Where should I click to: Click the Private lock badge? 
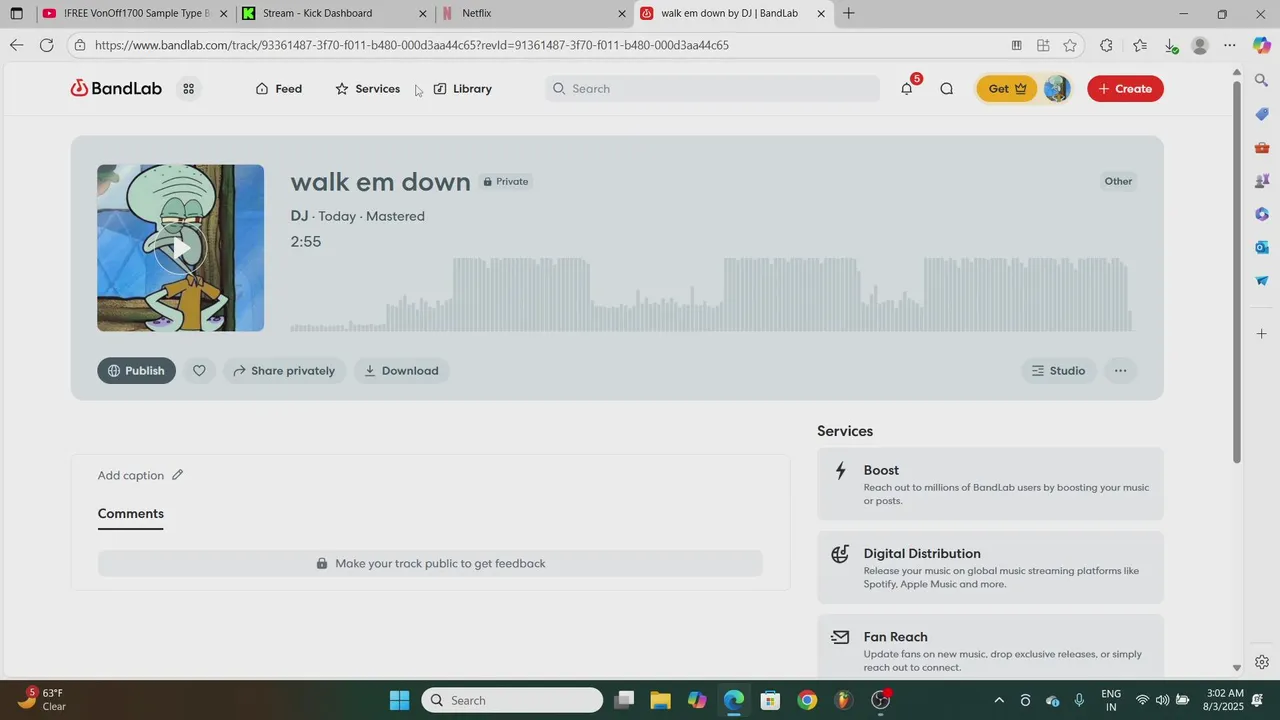pyautogui.click(x=506, y=181)
